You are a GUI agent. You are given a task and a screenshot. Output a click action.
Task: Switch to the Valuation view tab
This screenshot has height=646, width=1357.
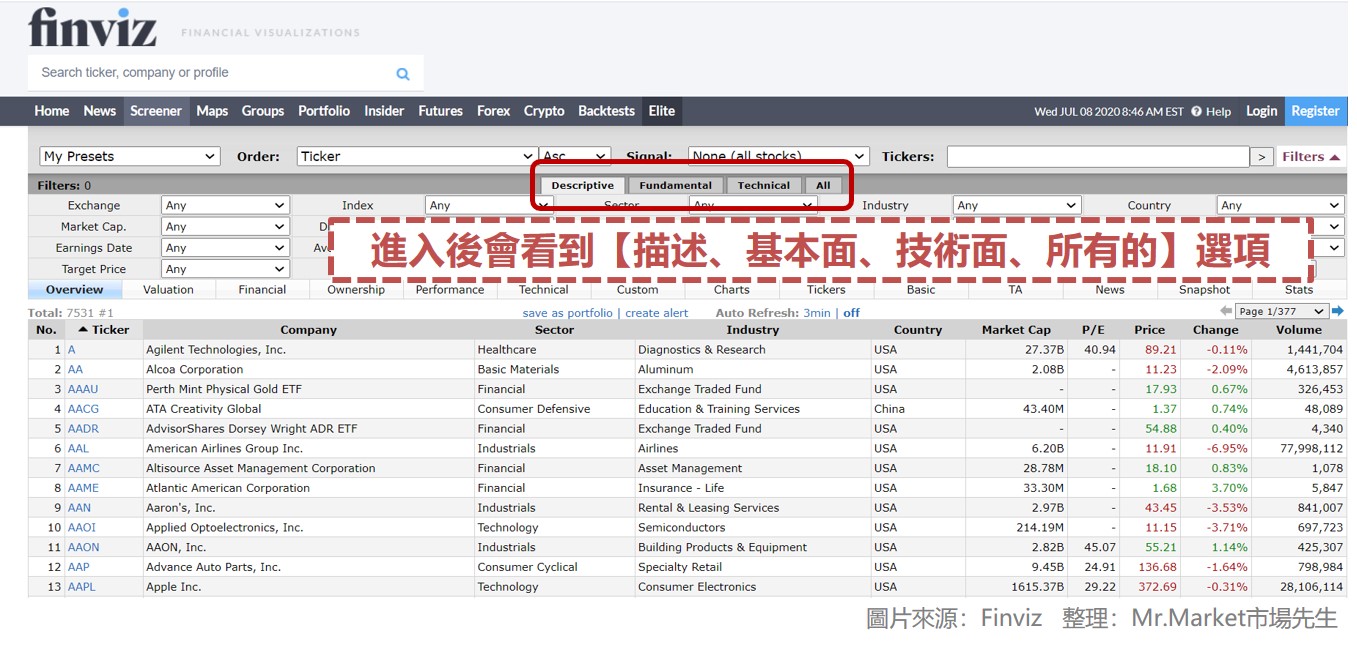pos(168,290)
